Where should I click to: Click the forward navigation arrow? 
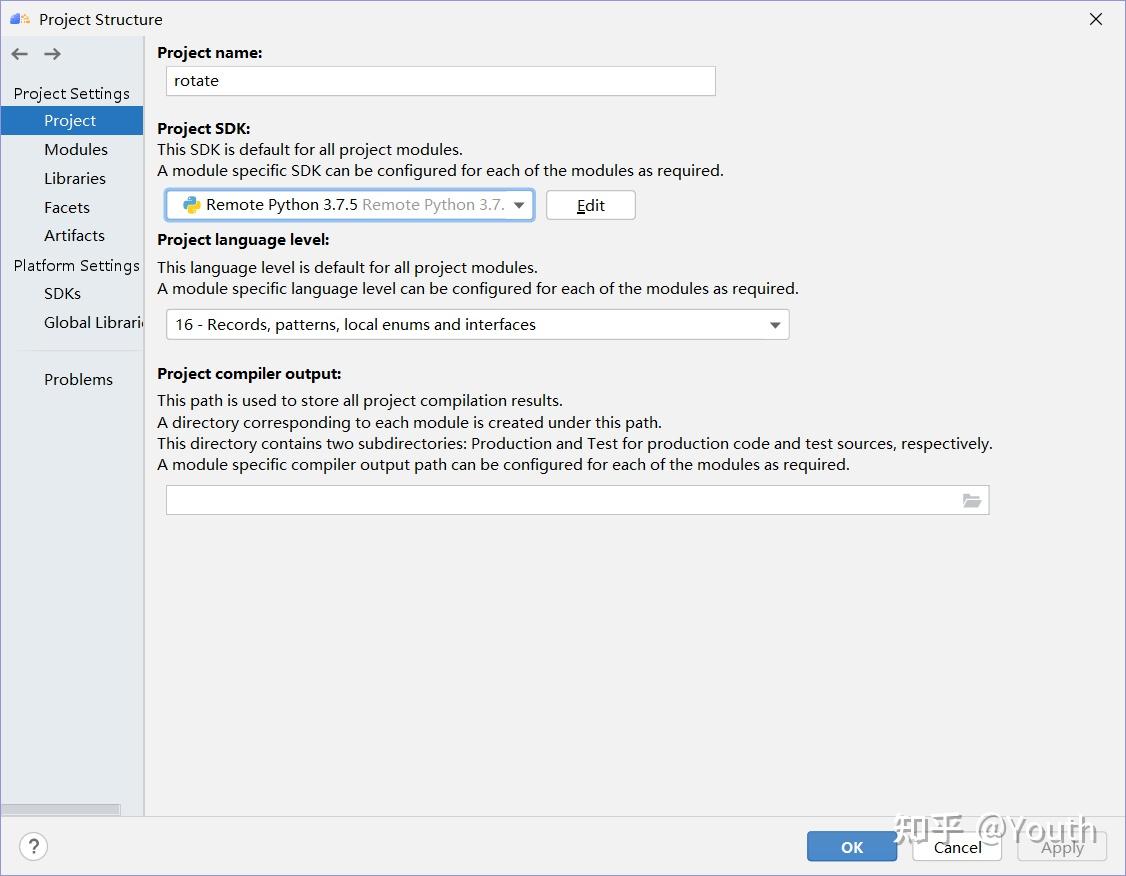(x=52, y=54)
